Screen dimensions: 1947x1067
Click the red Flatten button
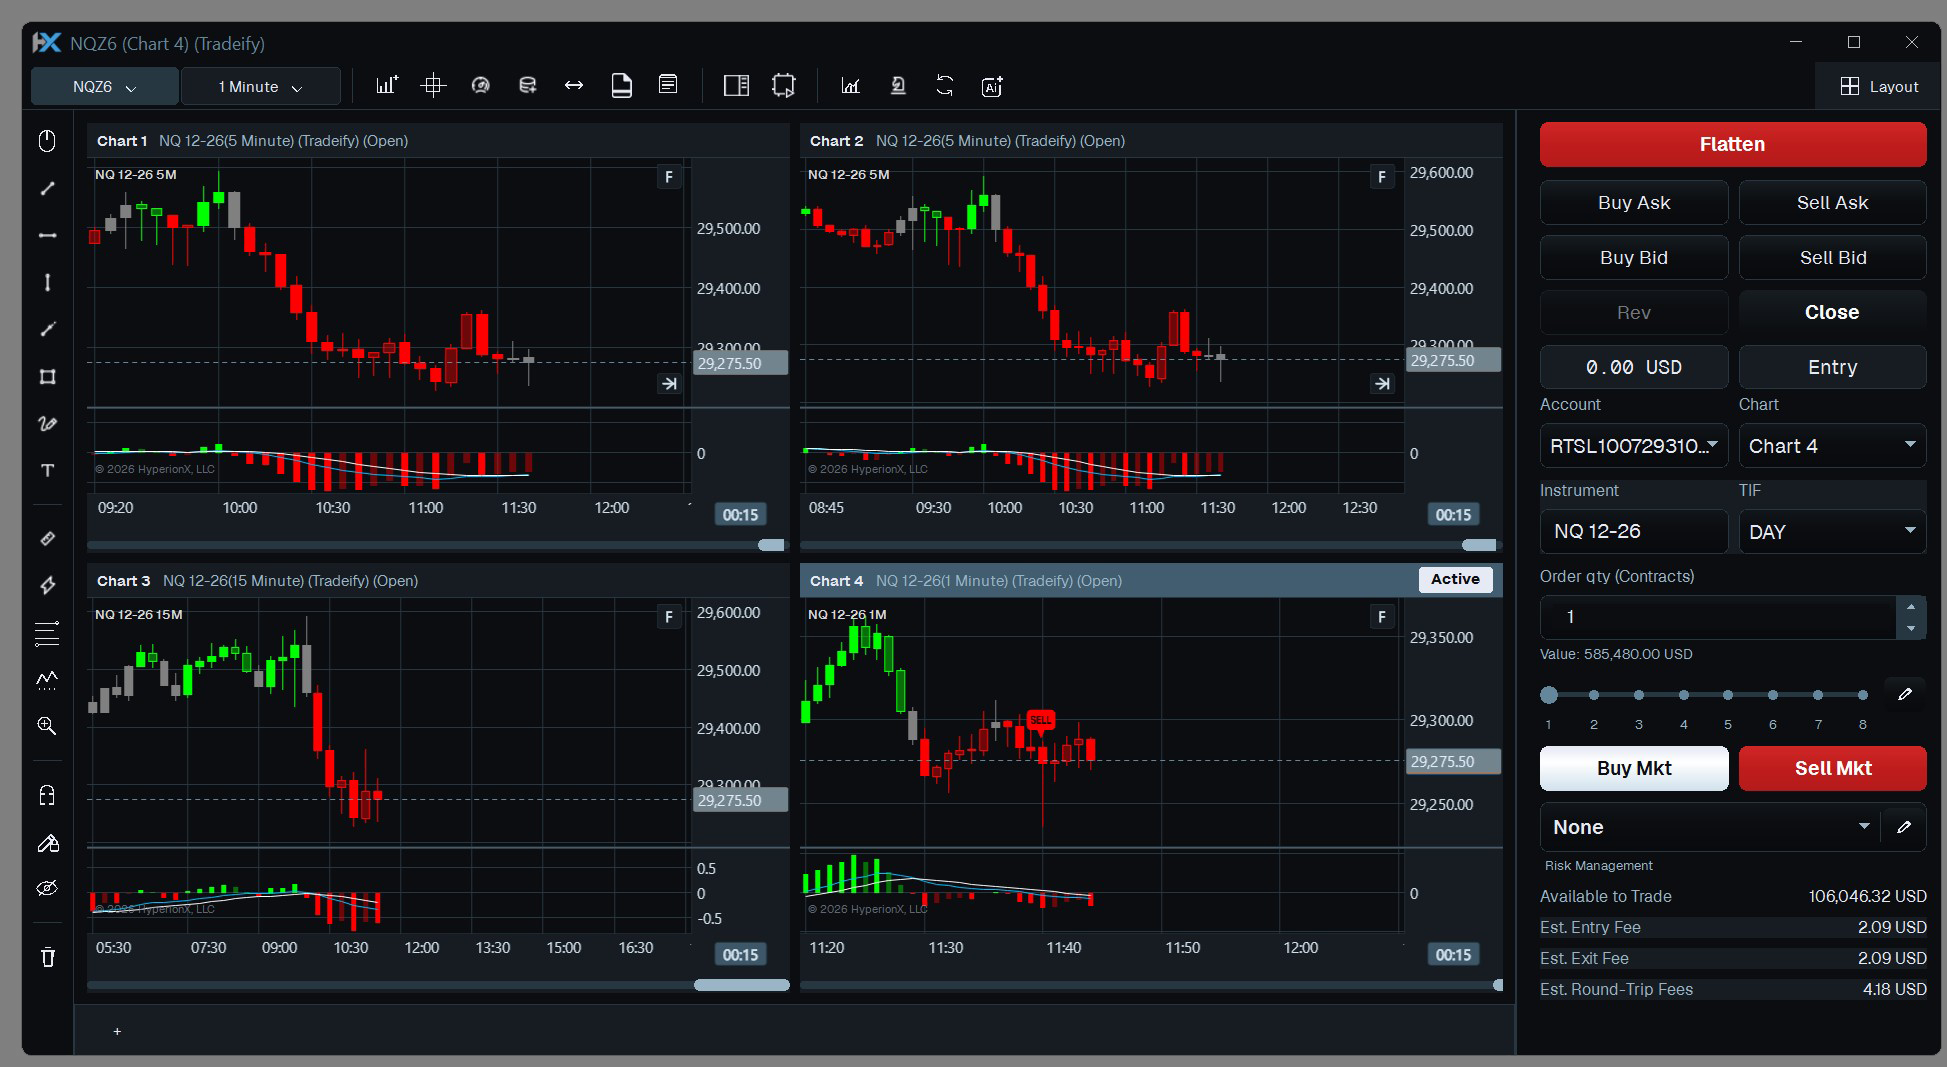click(x=1733, y=144)
